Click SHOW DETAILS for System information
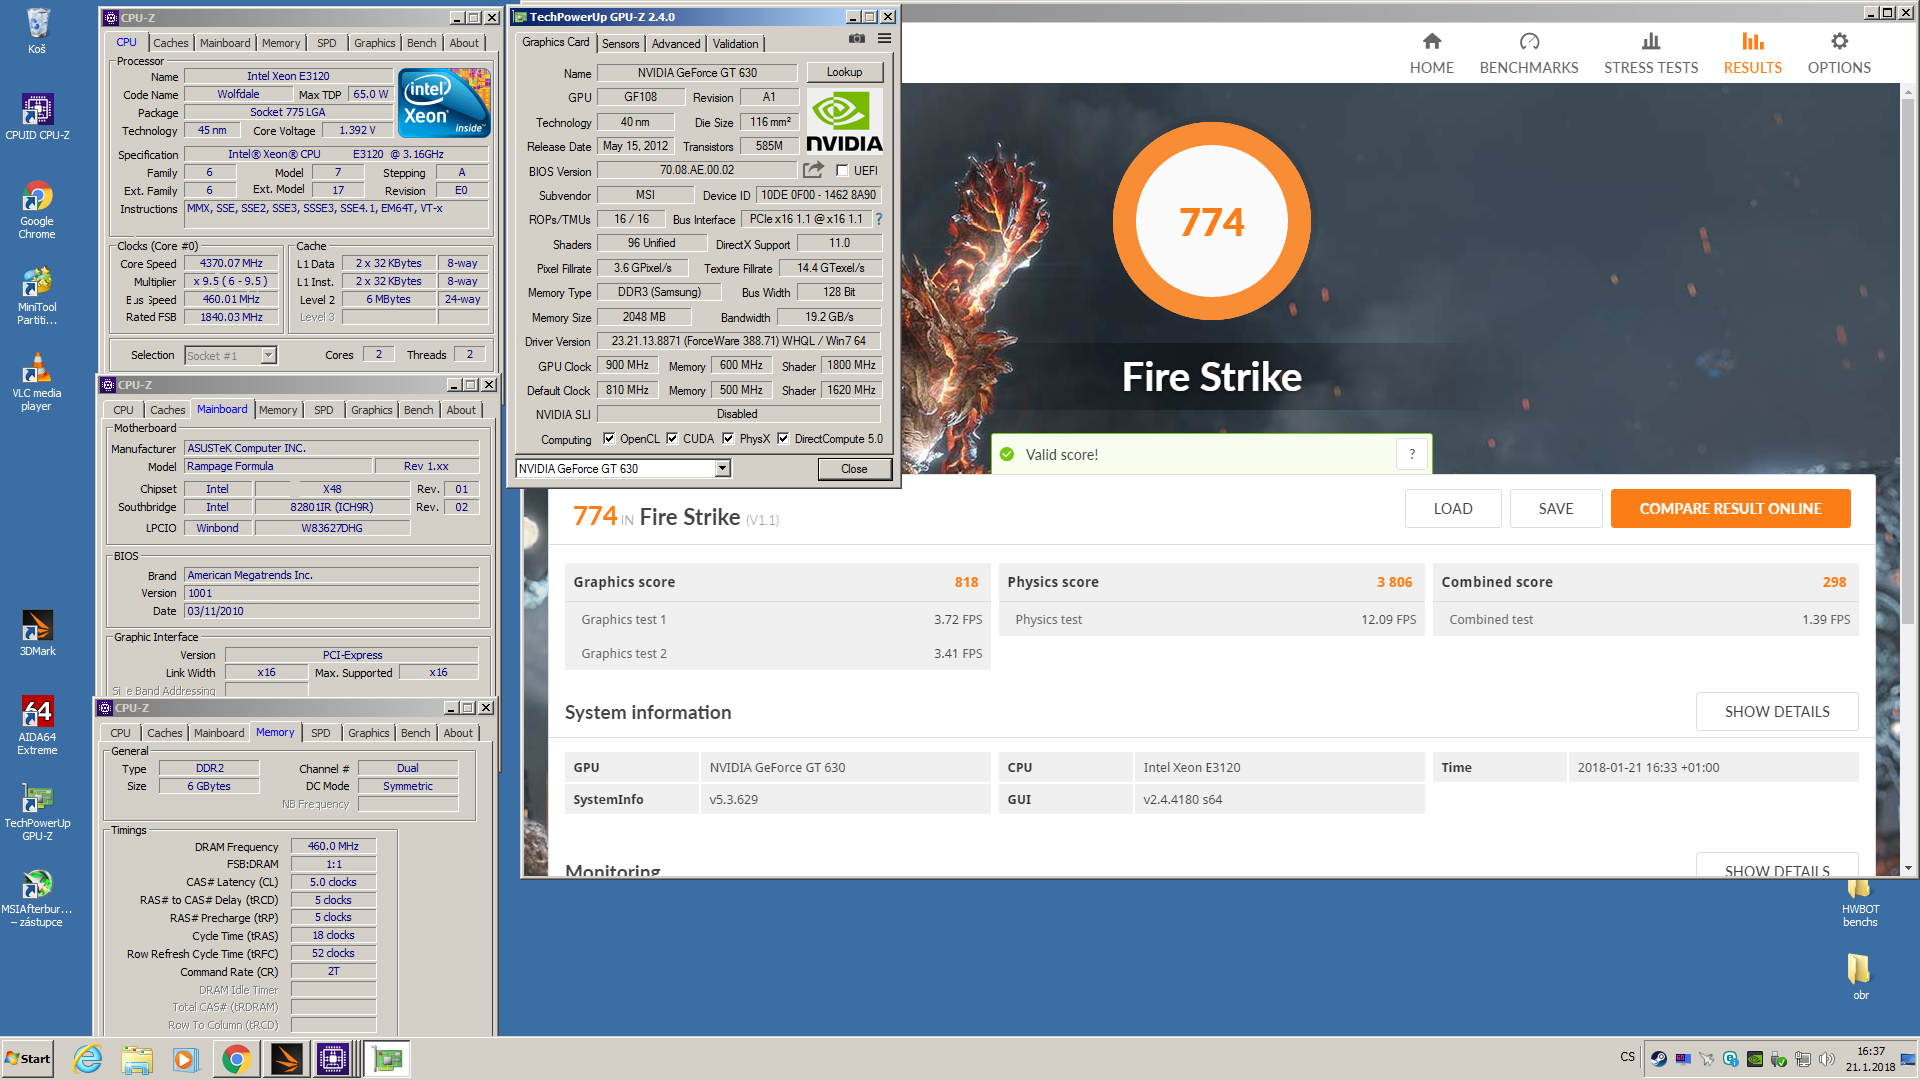 pos(1777,711)
